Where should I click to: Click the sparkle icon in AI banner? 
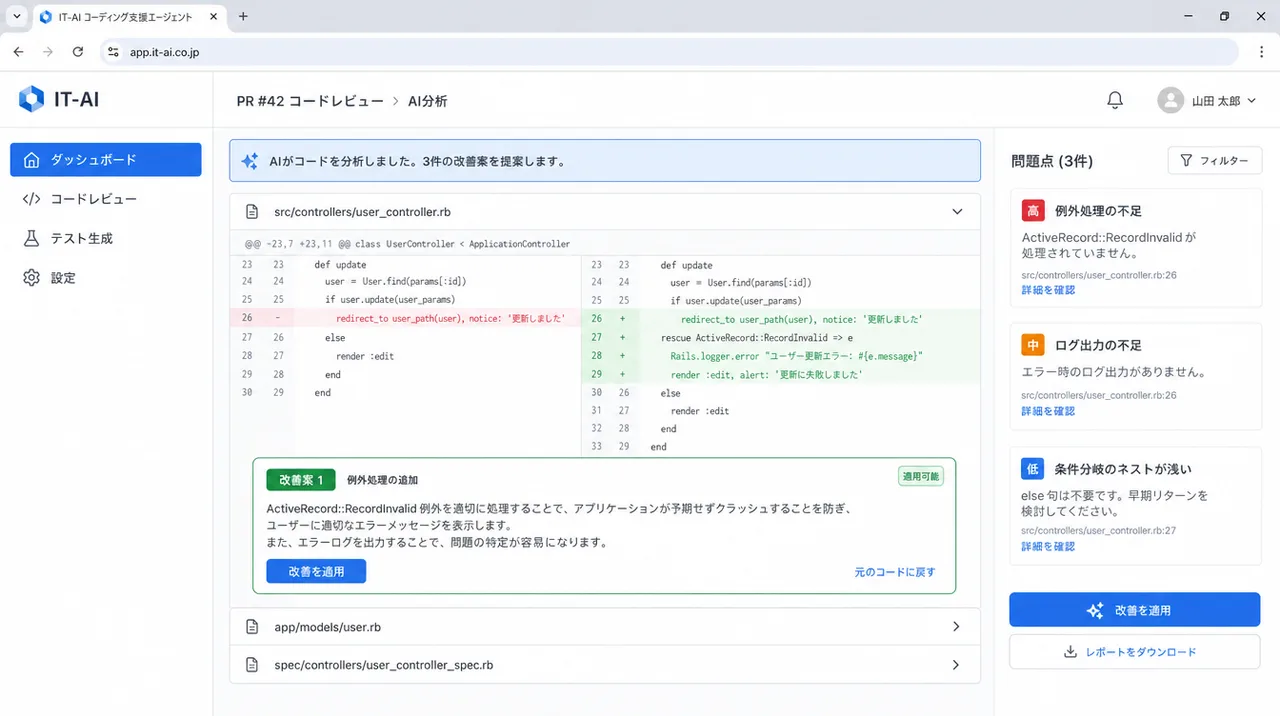click(250, 161)
